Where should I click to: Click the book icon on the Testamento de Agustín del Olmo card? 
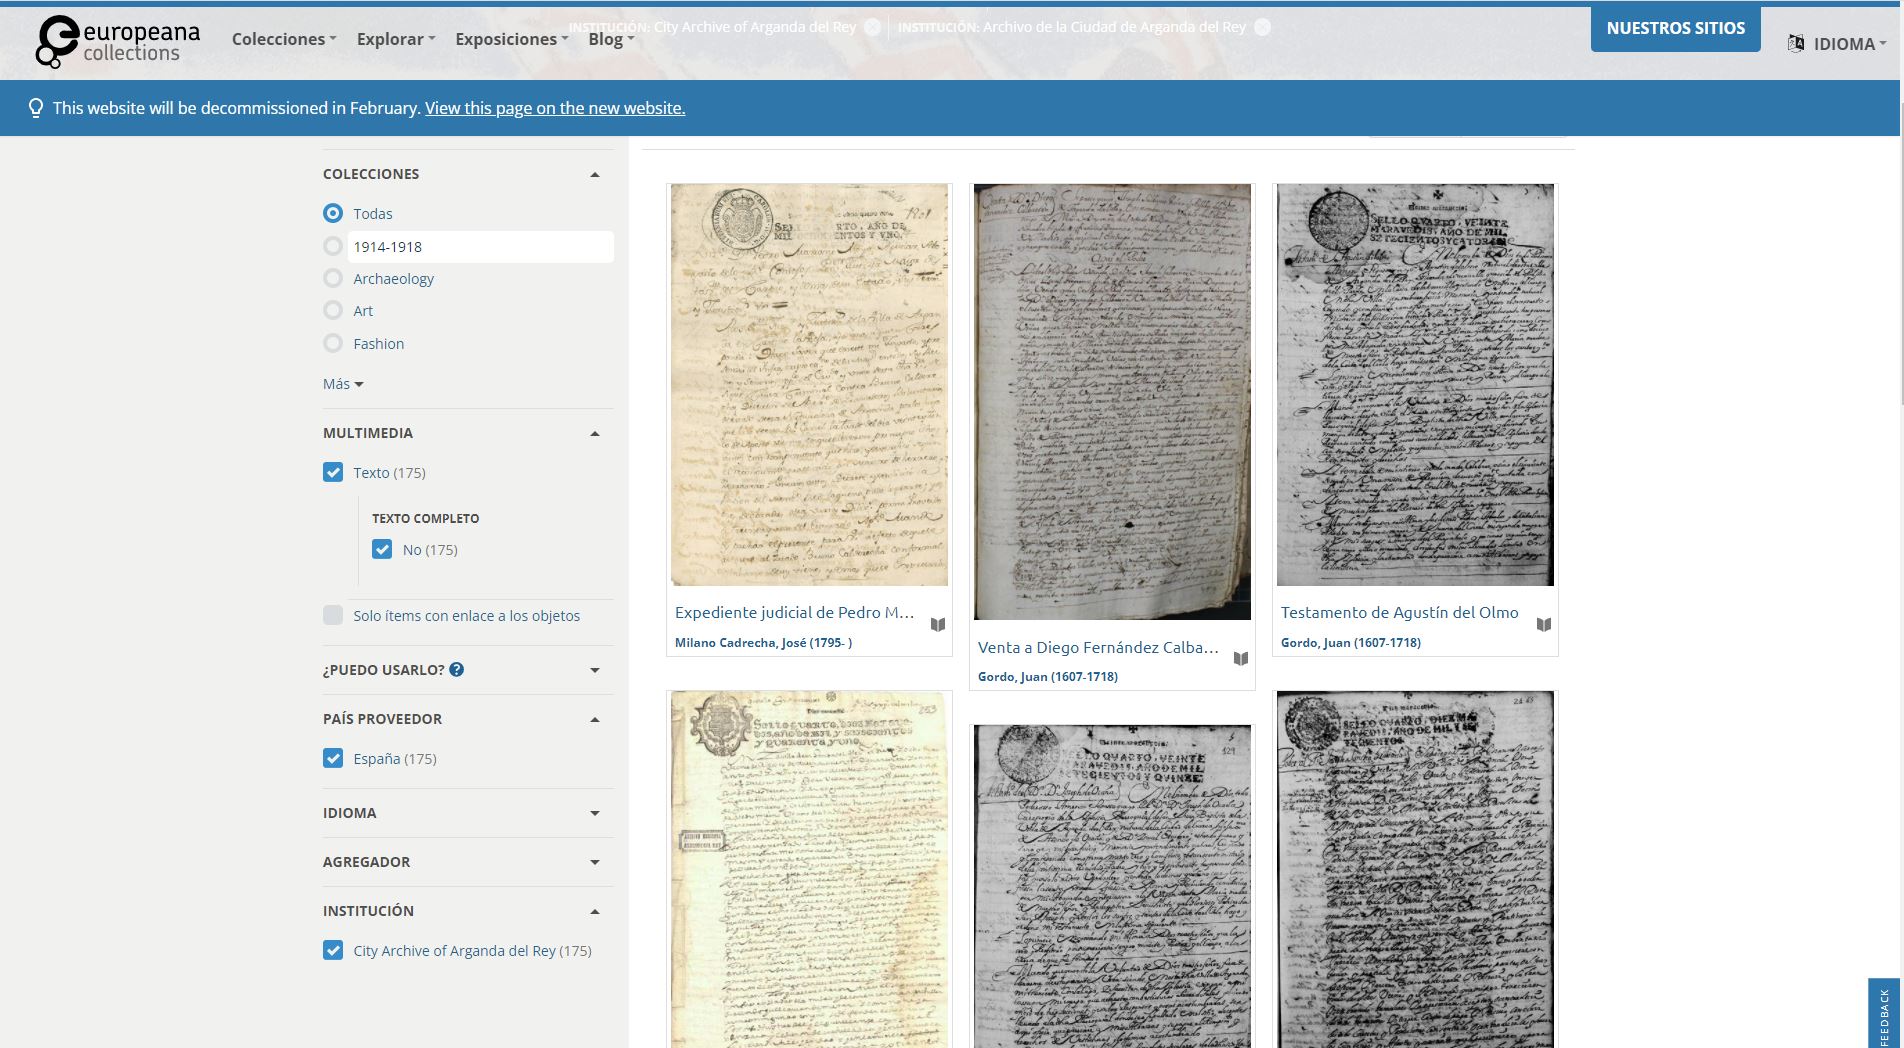(x=1544, y=625)
